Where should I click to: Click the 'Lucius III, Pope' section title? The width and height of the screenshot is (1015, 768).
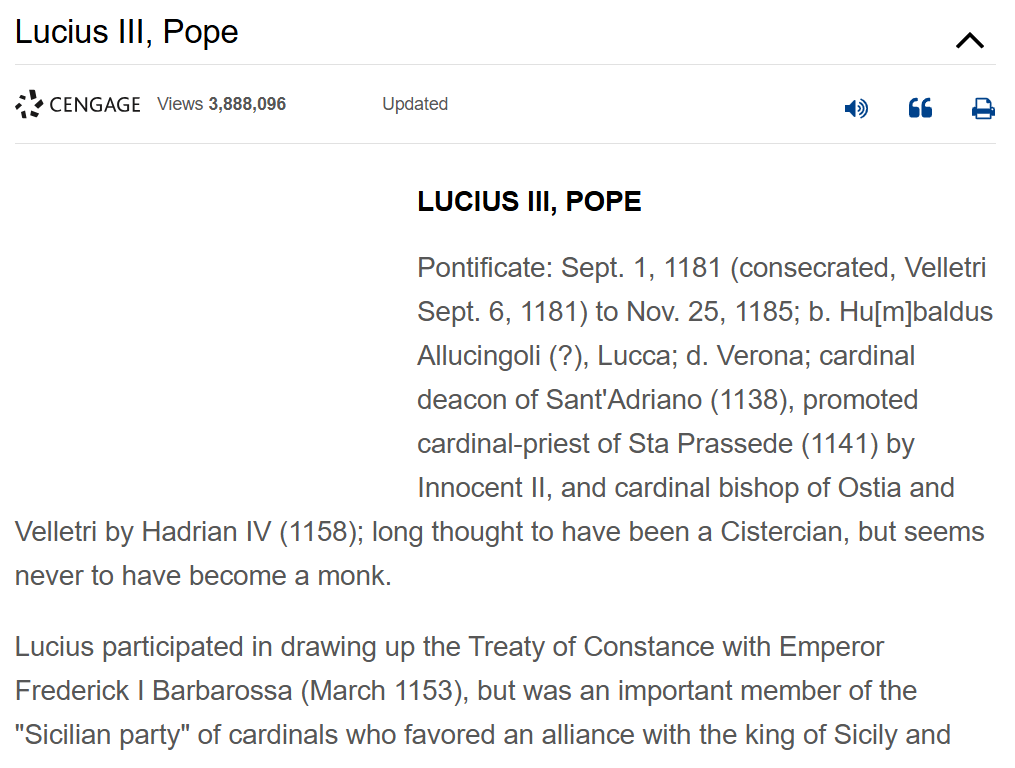click(127, 32)
